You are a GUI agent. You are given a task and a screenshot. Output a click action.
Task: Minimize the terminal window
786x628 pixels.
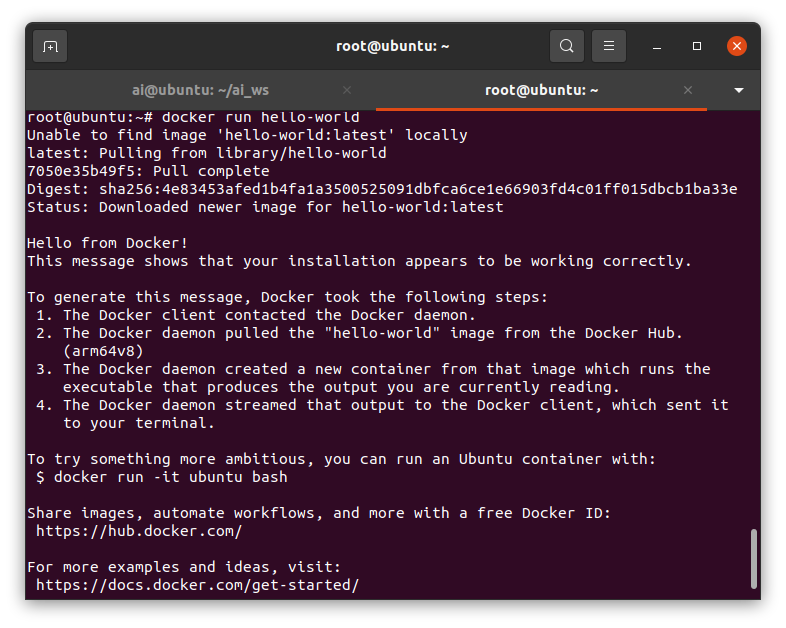[658, 46]
